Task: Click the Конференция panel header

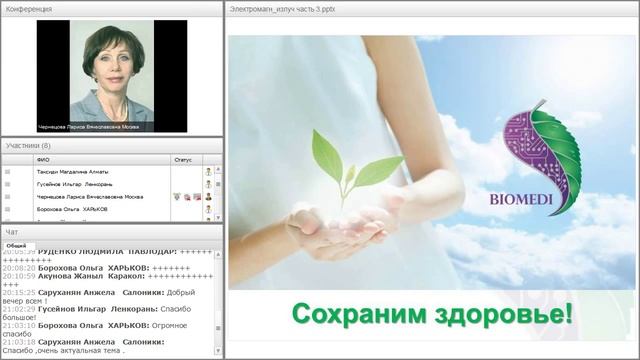Action: click(112, 9)
